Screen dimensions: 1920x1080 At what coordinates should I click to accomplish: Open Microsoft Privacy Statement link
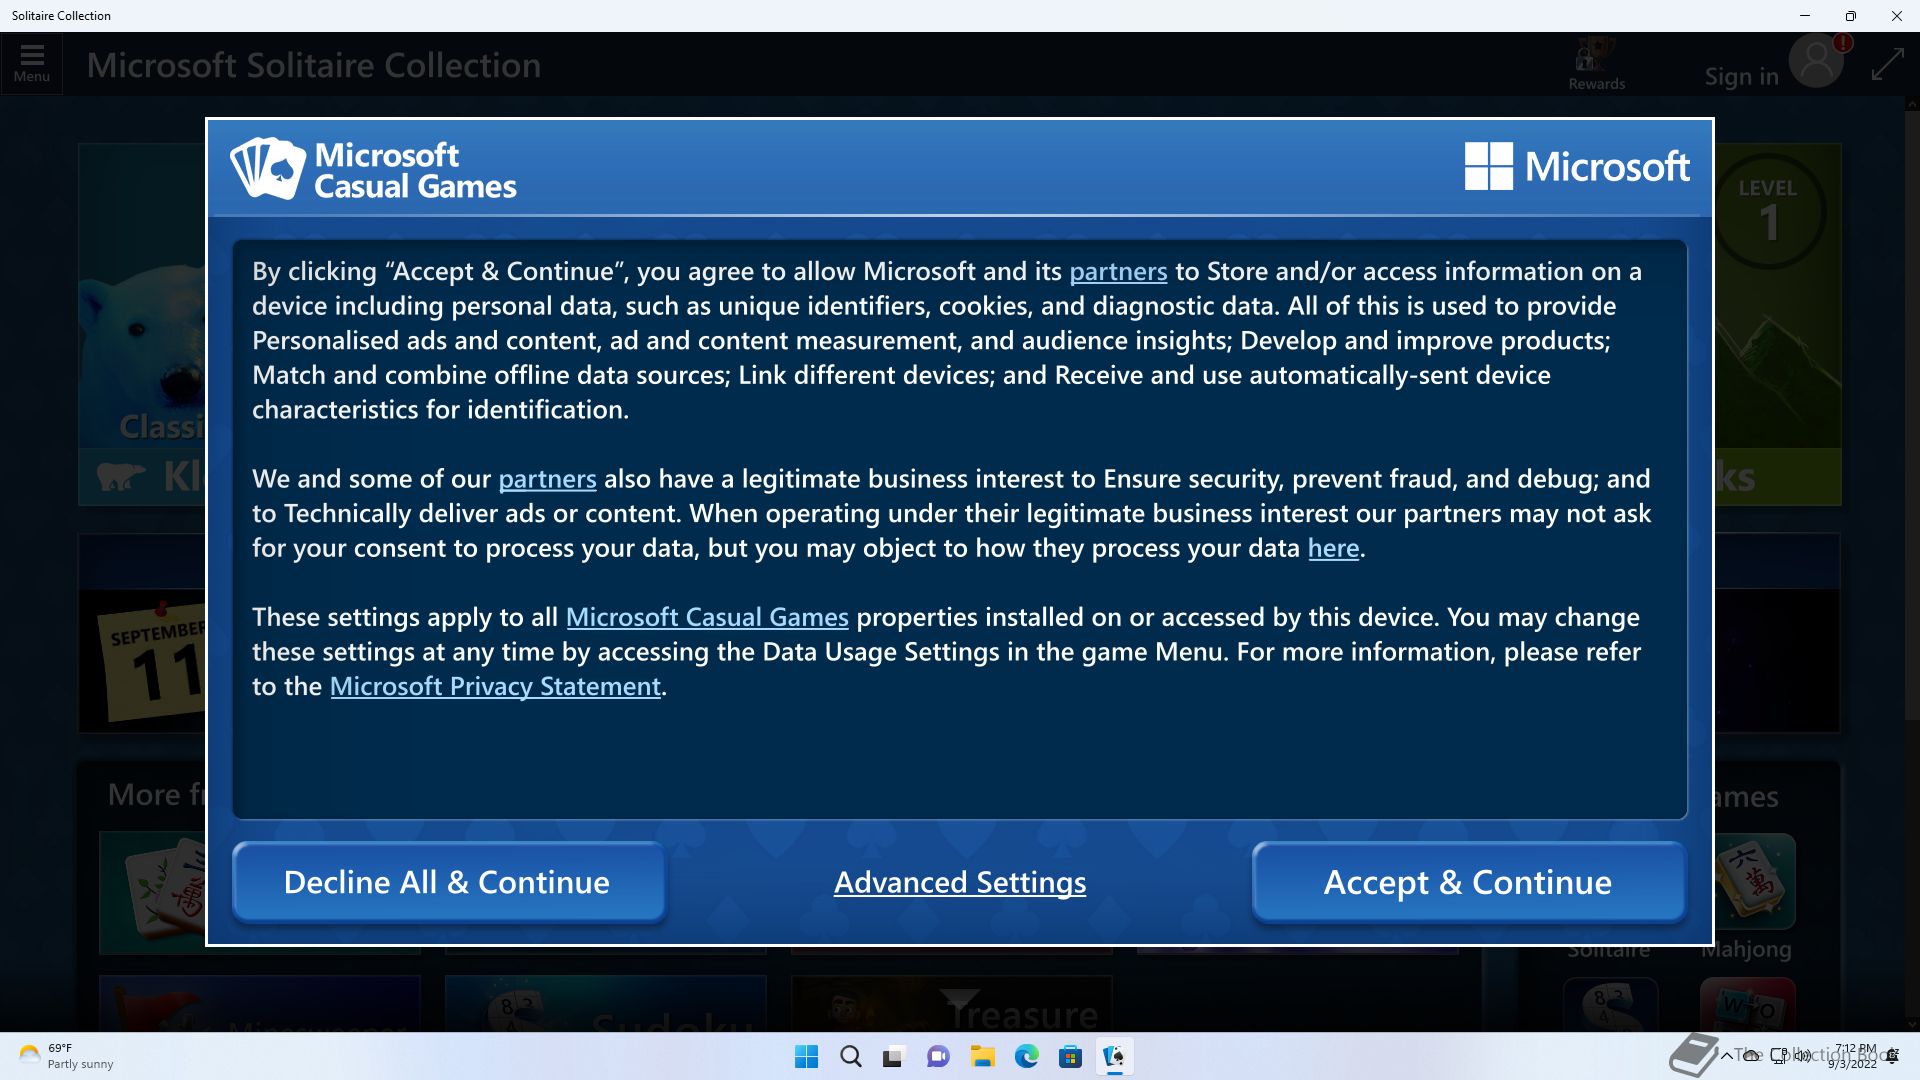point(495,686)
